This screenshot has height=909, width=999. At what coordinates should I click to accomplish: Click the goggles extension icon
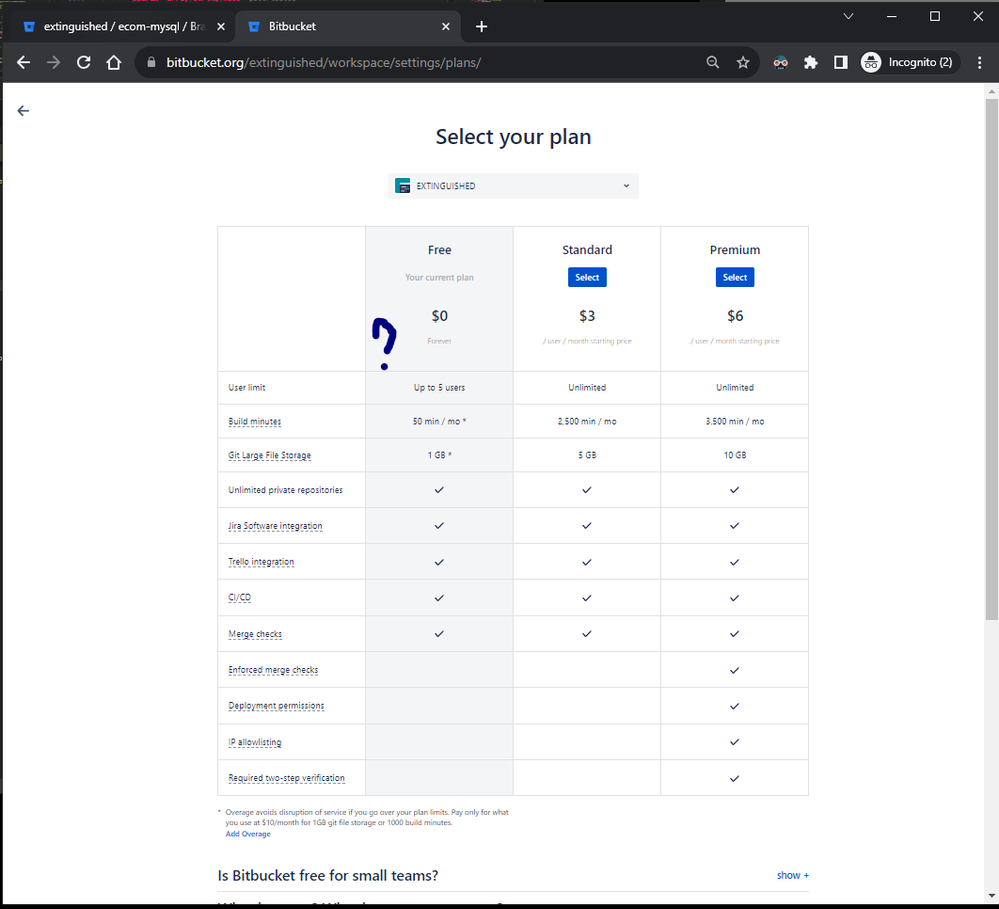click(x=780, y=62)
